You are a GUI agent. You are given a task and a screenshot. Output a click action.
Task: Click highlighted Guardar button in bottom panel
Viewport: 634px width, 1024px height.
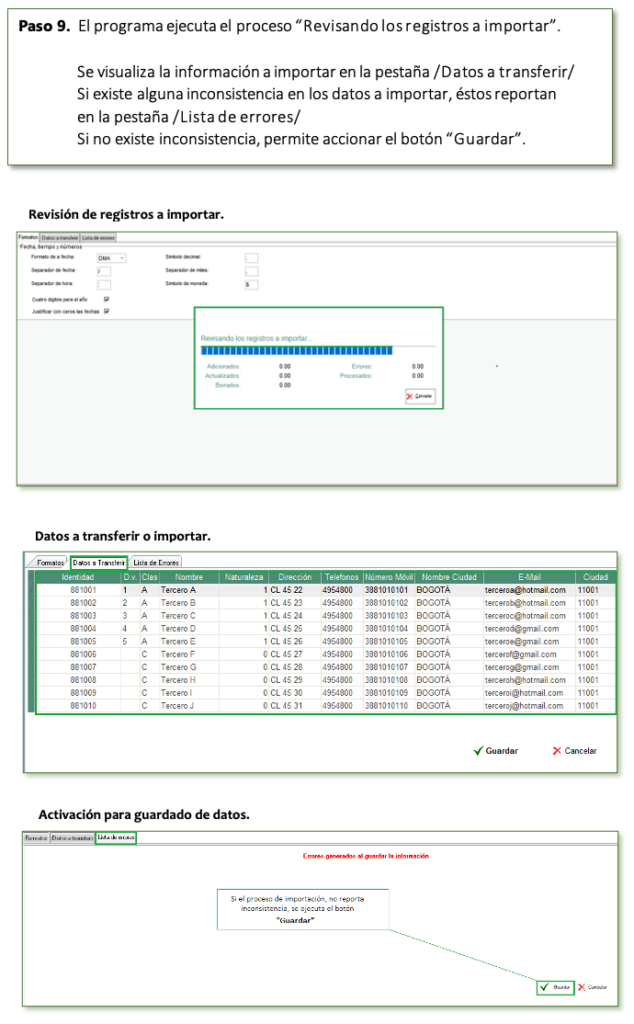click(555, 986)
